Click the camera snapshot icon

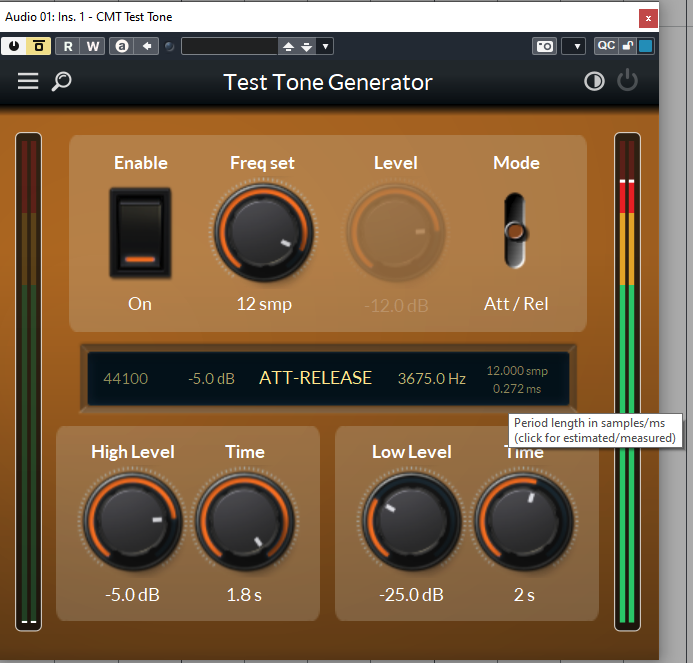click(x=544, y=46)
